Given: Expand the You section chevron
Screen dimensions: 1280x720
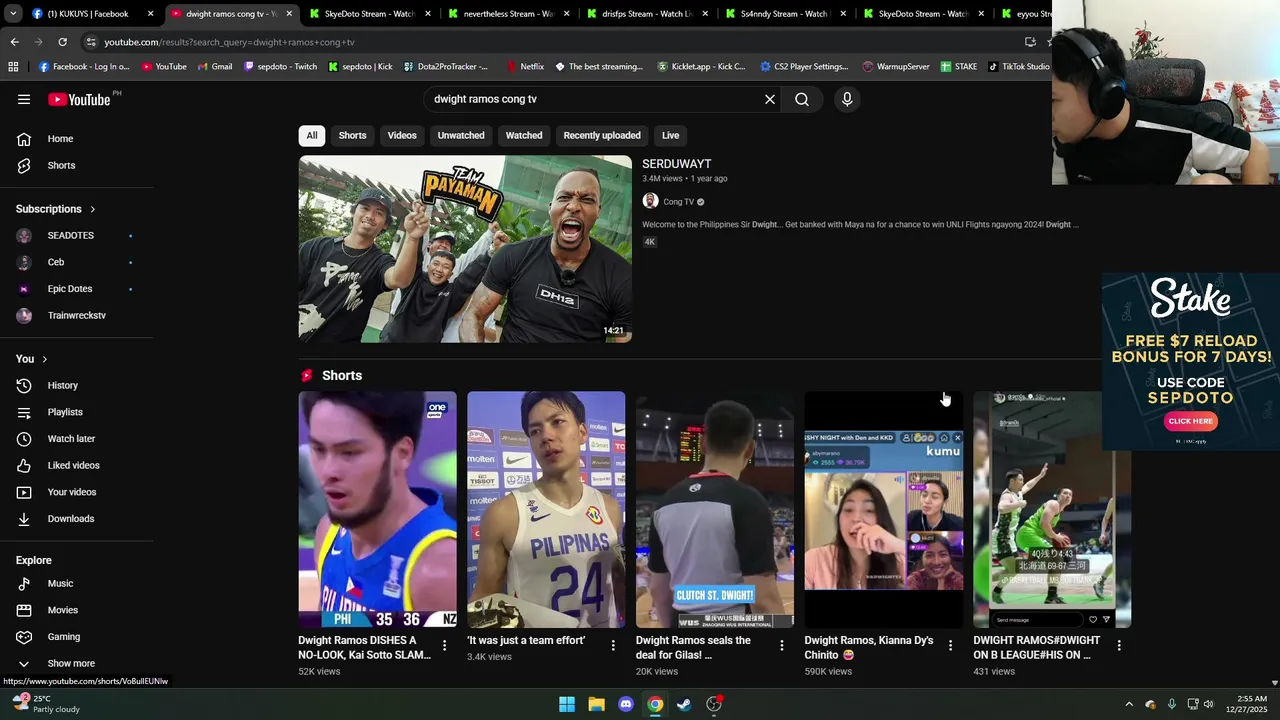Looking at the screenshot, I should pyautogui.click(x=44, y=359).
